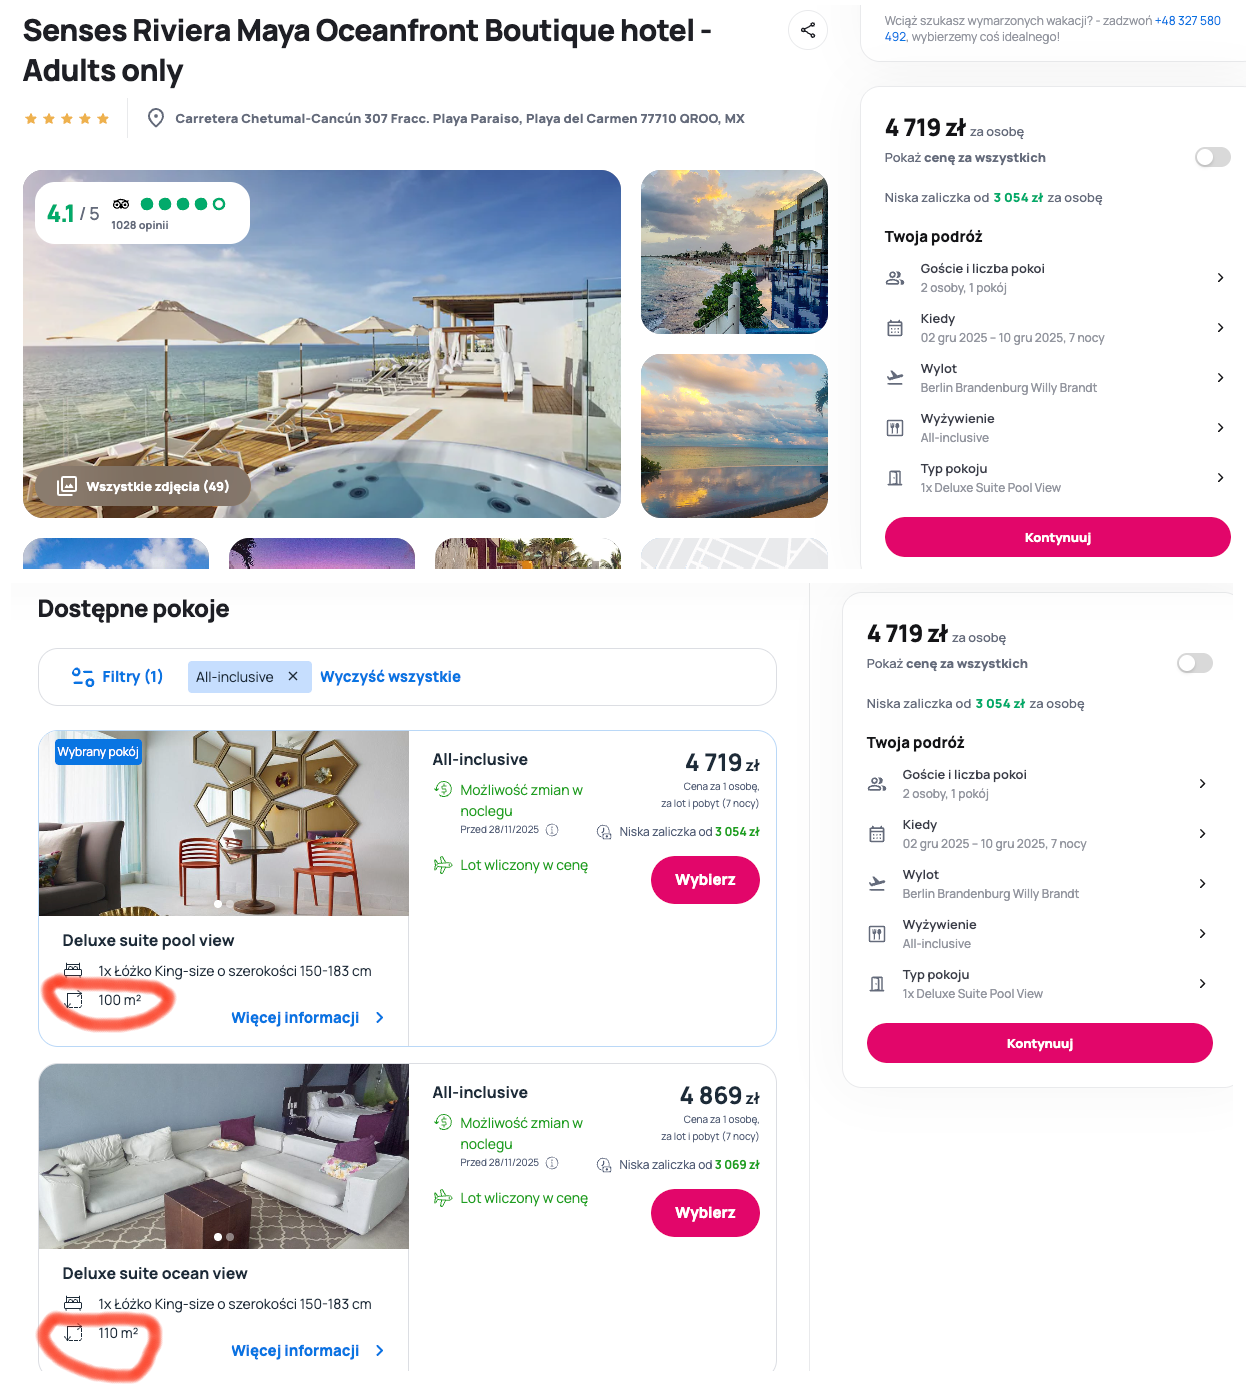The image size is (1246, 1388).
Task: Click the TripAdvisor owl rating icon
Action: [121, 204]
